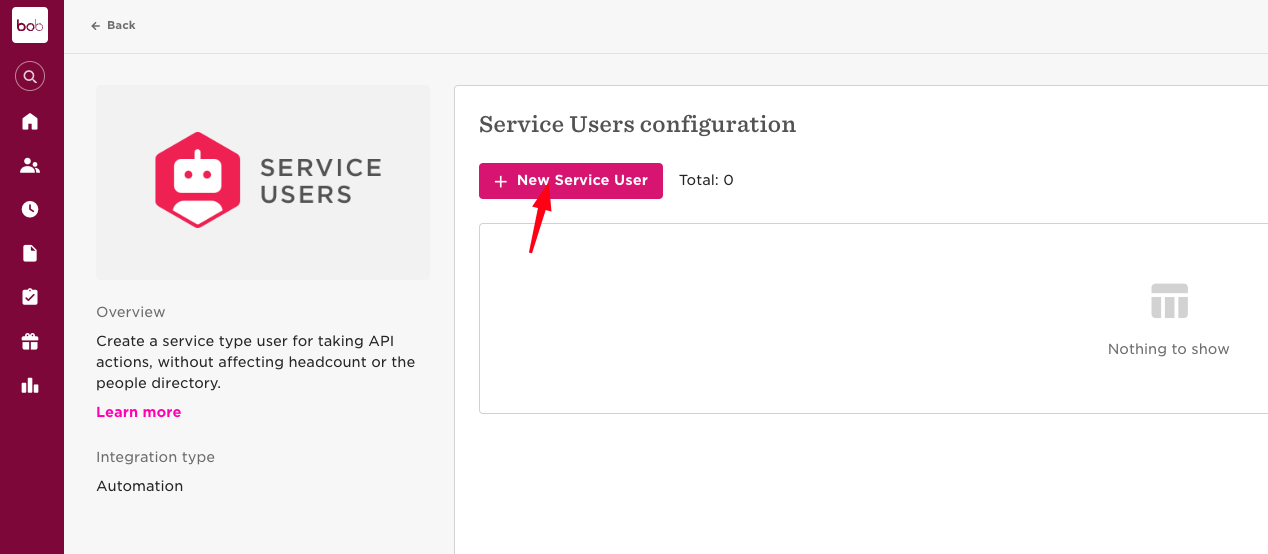Image resolution: width=1268 pixels, height=554 pixels.
Task: Select the clipboard checkmark Tasks icon
Action: click(30, 297)
